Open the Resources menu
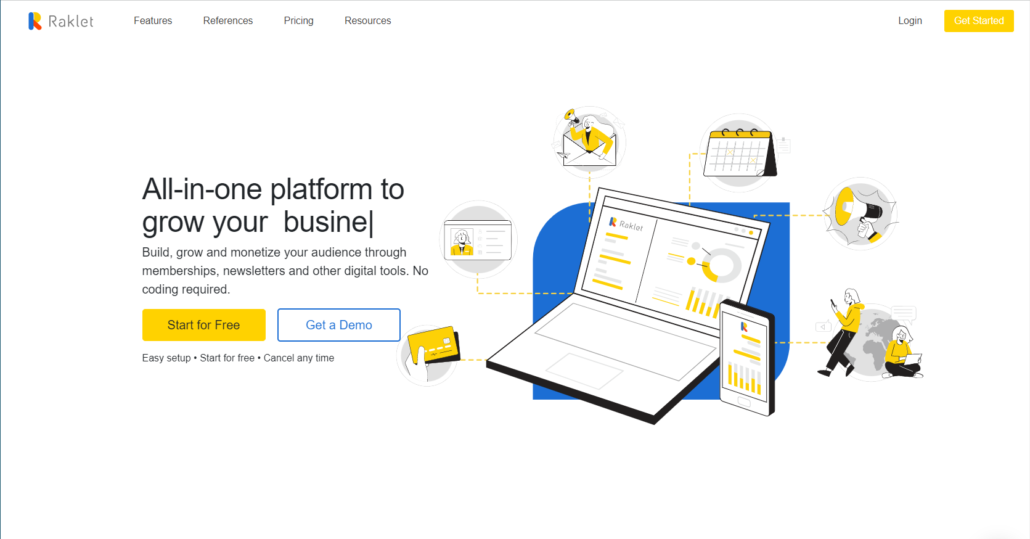 click(368, 21)
